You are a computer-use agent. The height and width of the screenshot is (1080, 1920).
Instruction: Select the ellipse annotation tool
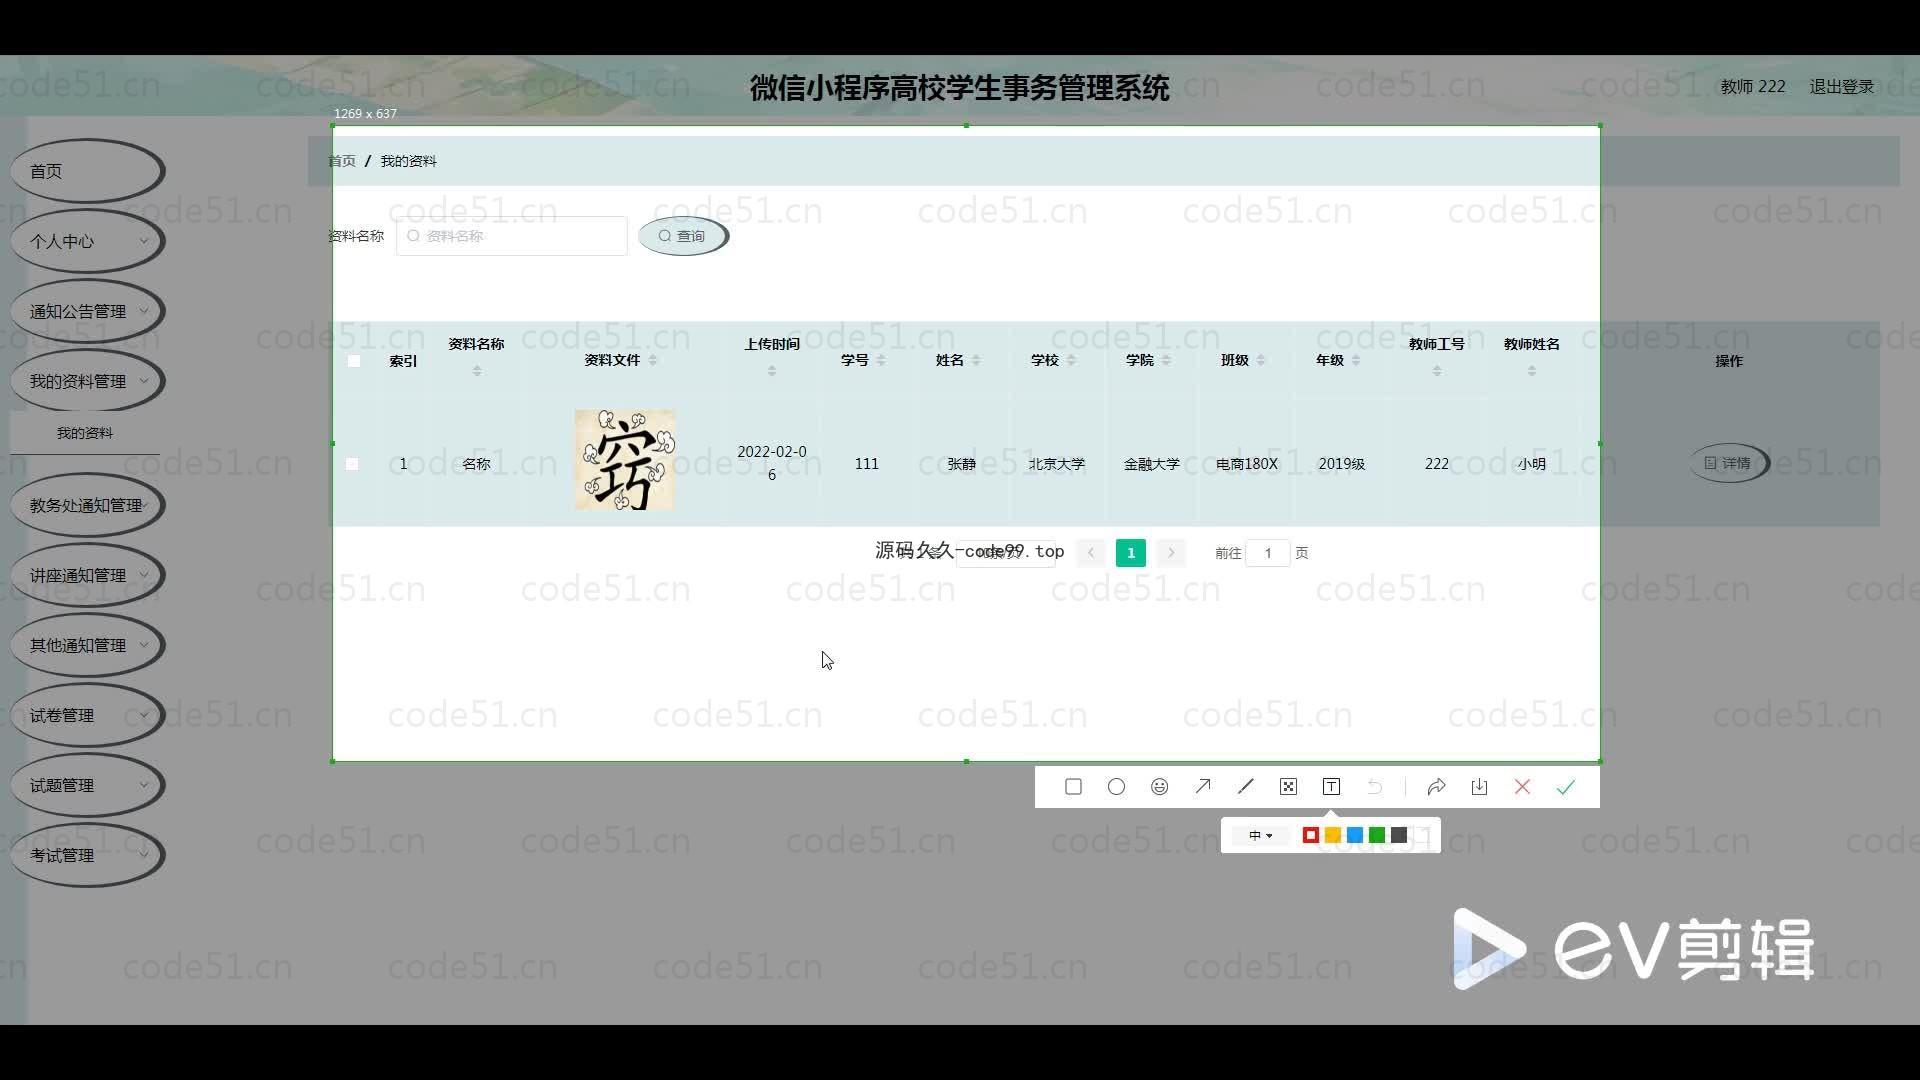pos(1116,787)
